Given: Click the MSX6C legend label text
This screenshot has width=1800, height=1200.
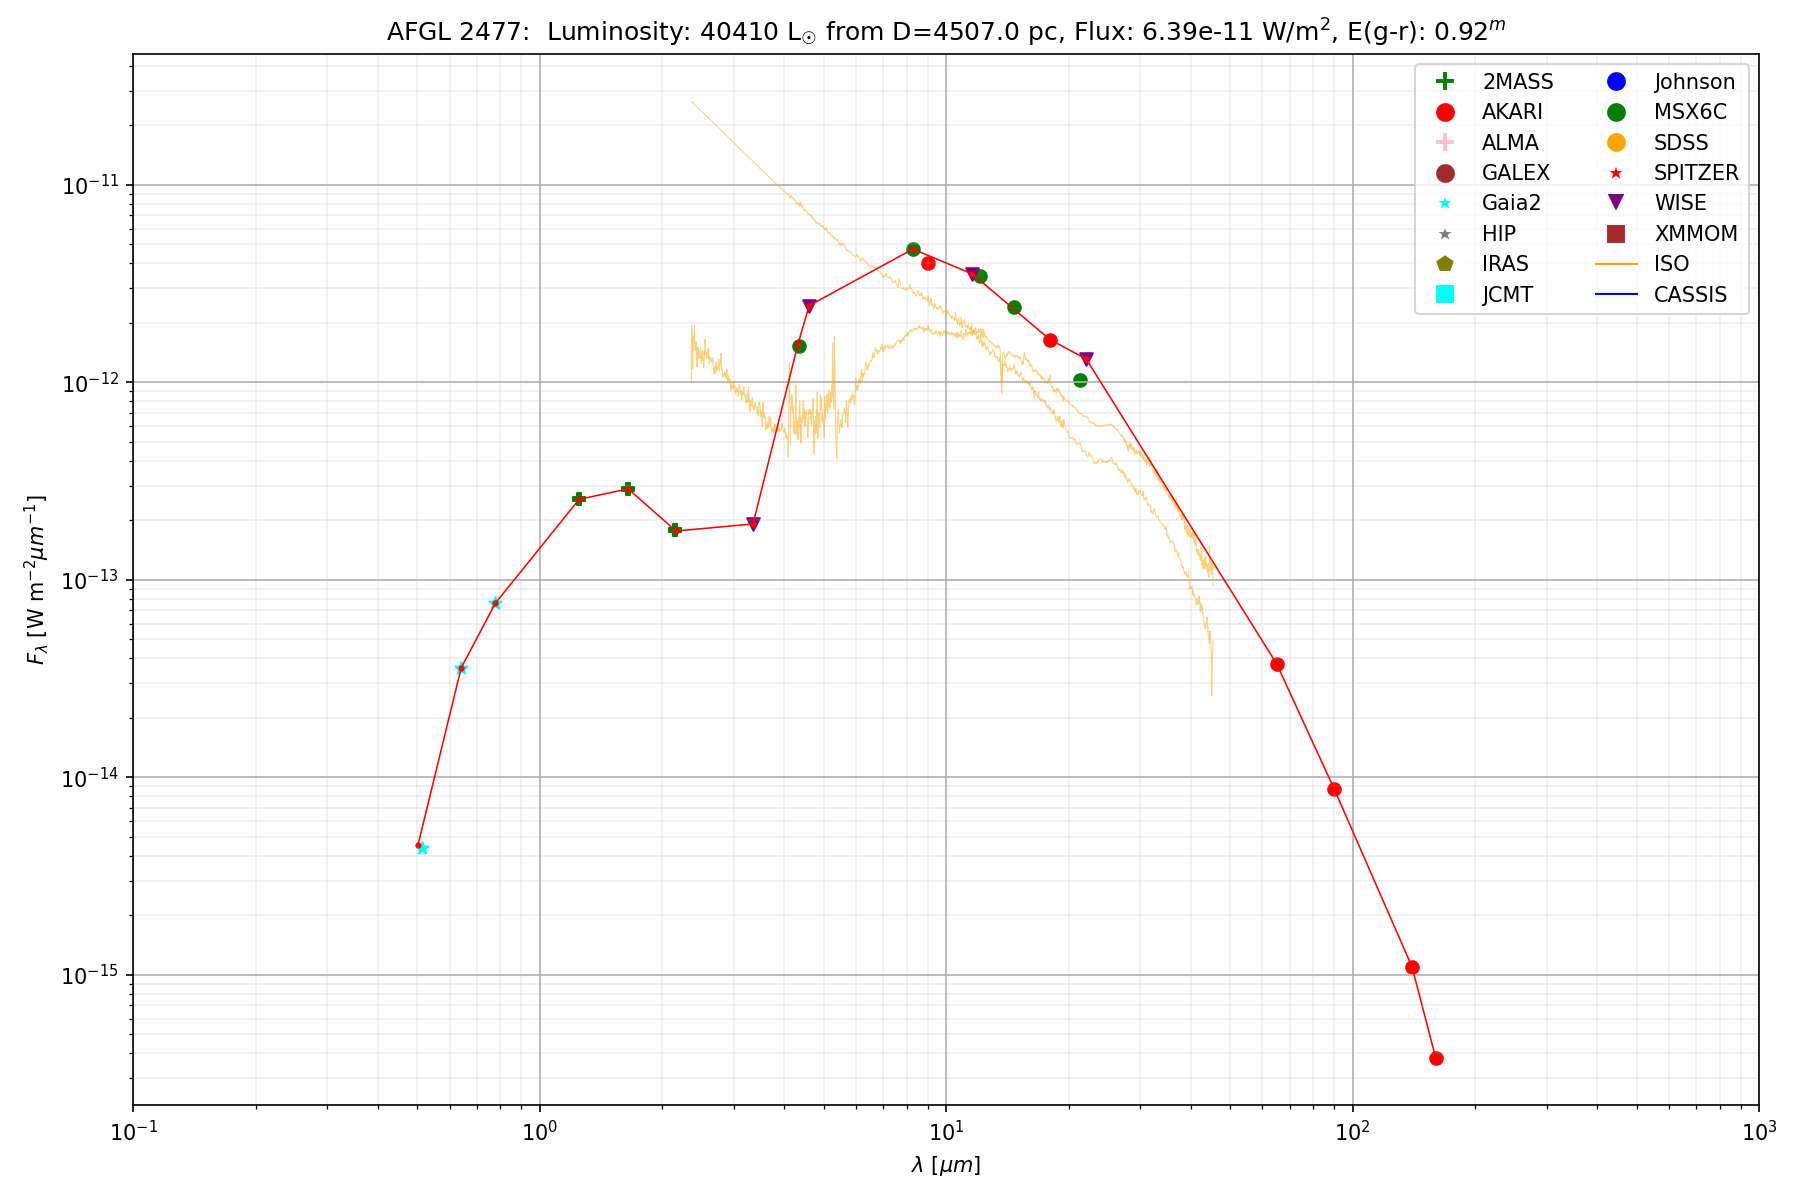Looking at the screenshot, I should tap(1690, 112).
